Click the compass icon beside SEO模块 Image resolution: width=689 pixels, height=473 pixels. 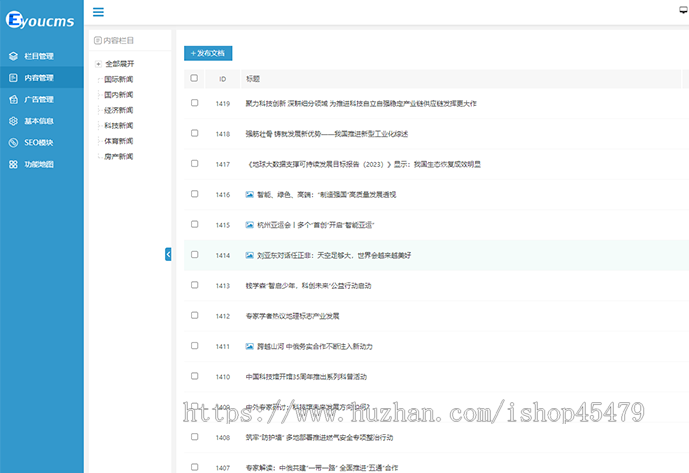(x=13, y=142)
